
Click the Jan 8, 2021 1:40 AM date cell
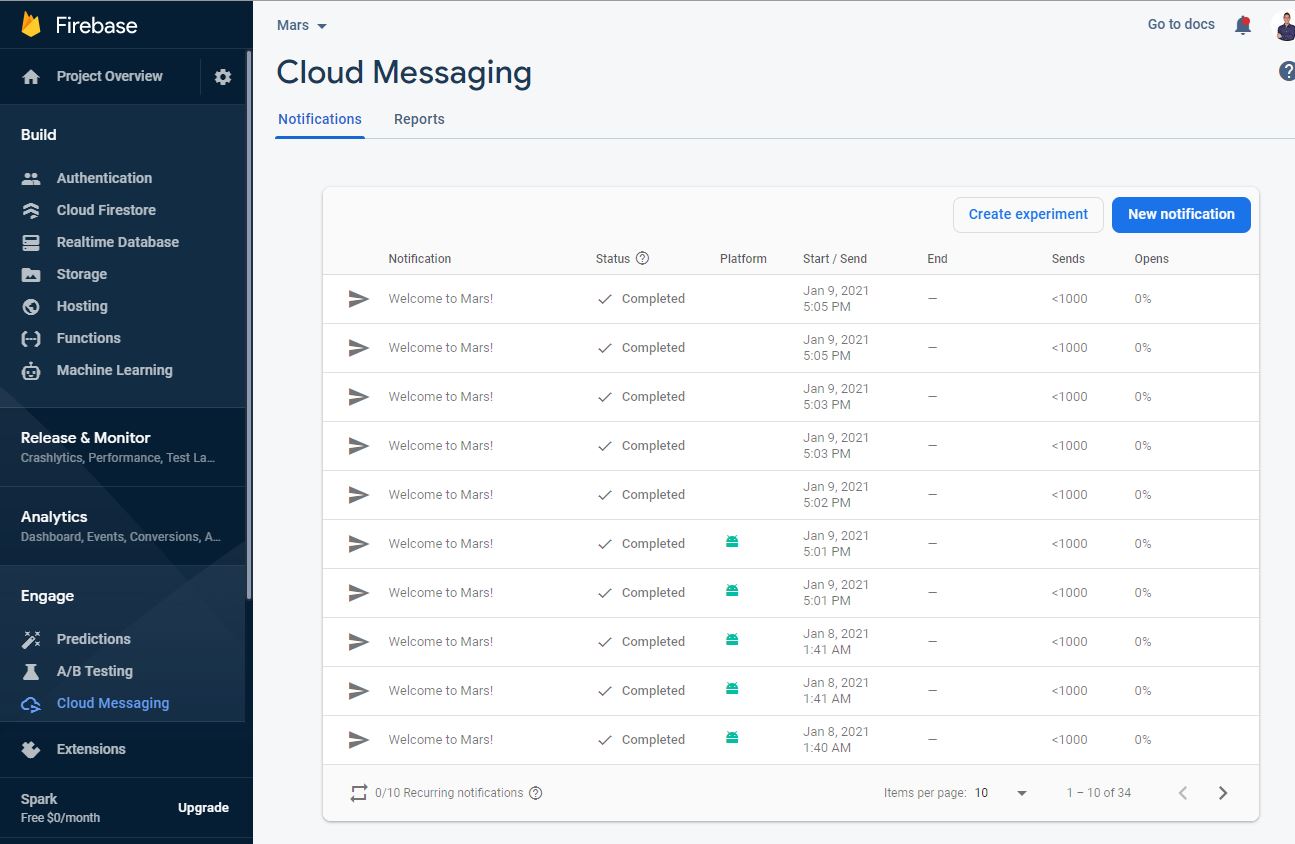coord(836,740)
